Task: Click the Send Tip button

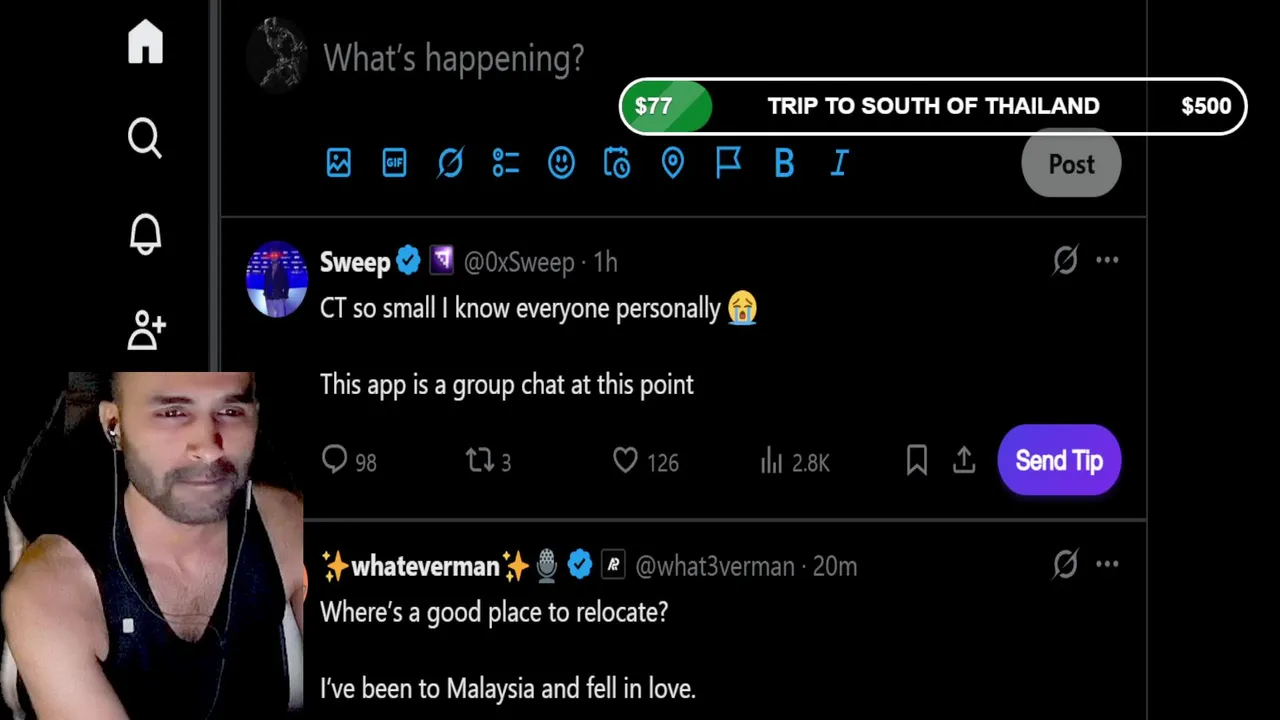Action: (x=1059, y=461)
